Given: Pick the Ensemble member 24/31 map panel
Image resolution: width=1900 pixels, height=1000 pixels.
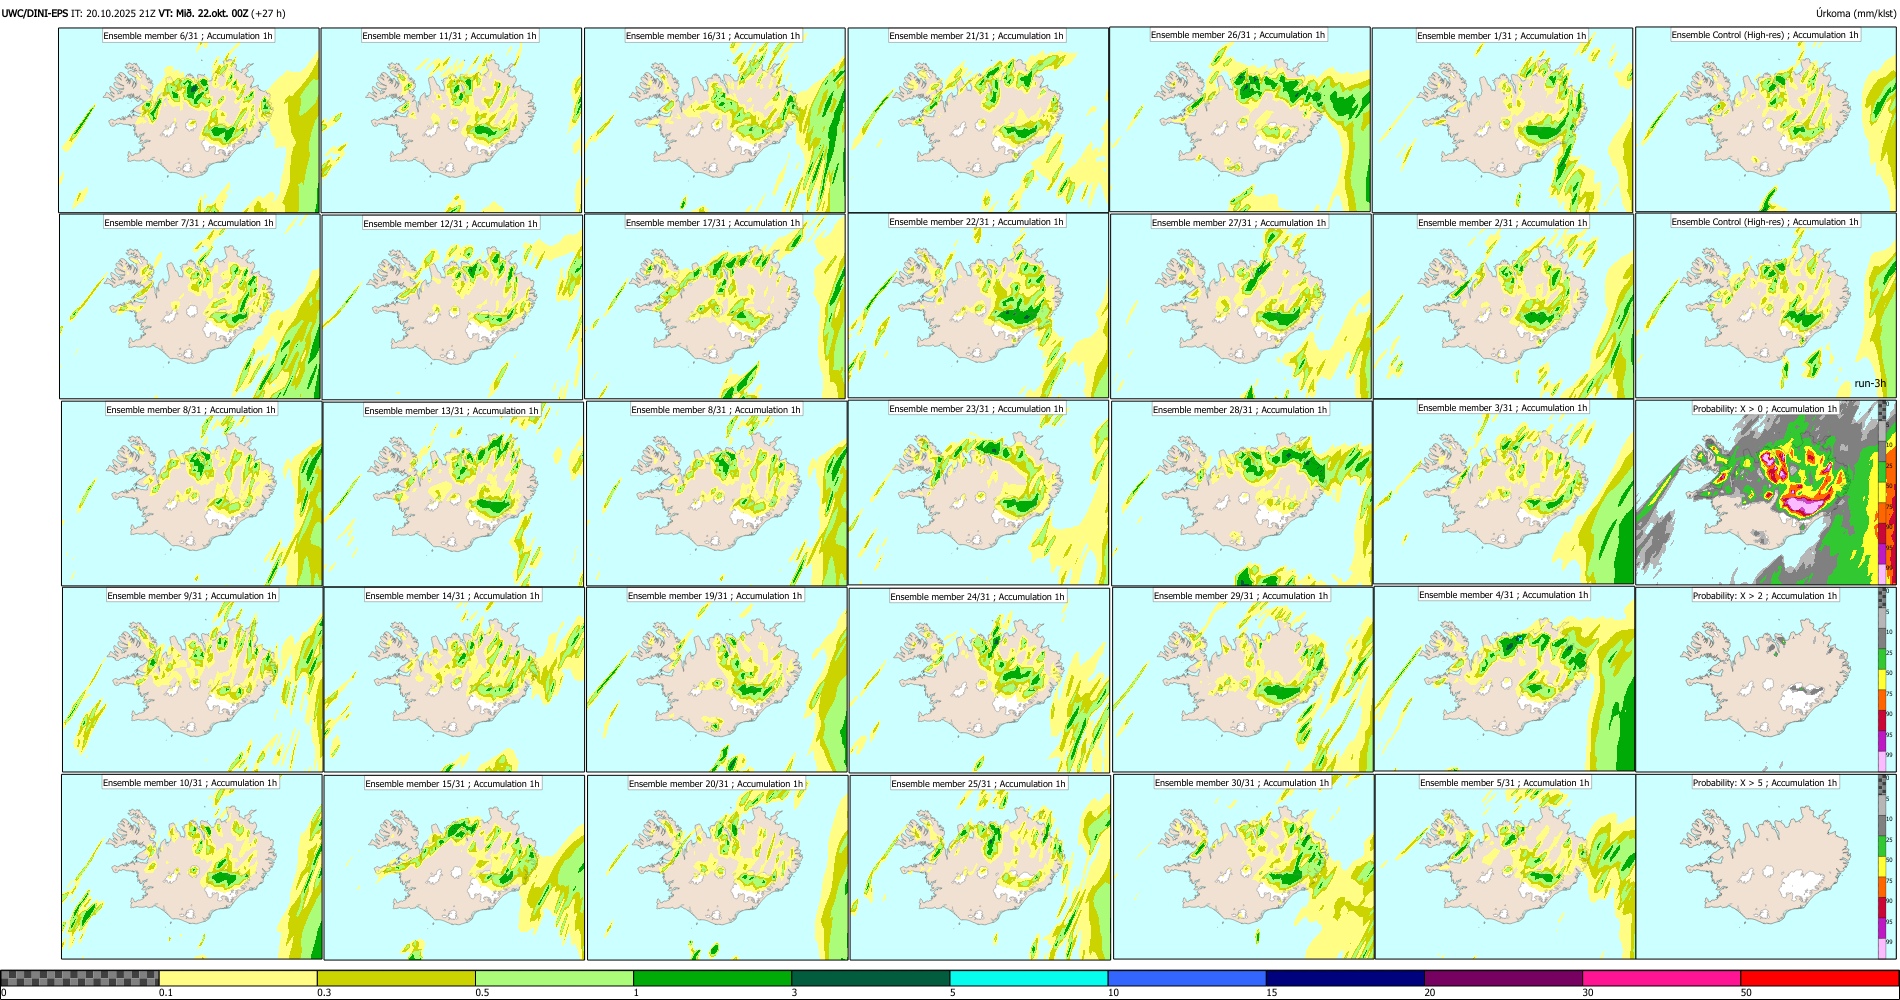Looking at the screenshot, I should tap(979, 681).
